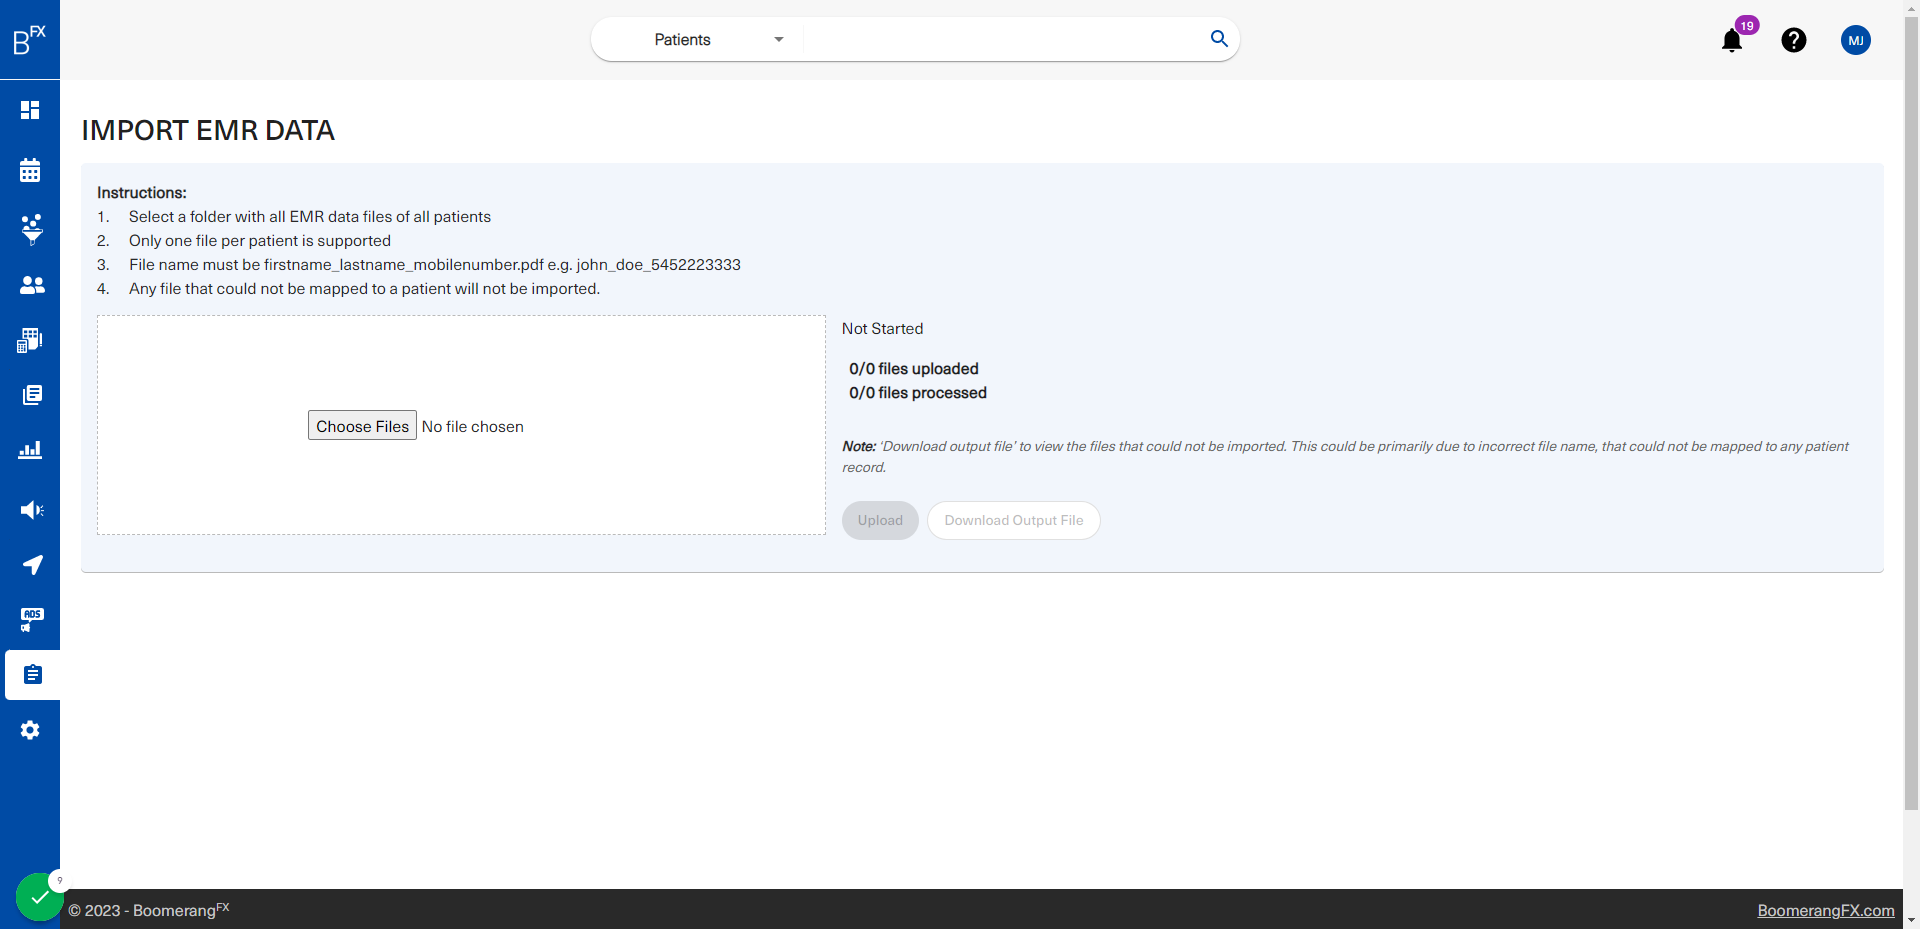The image size is (1920, 929).
Task: Click the file name format instruction line
Action: 435,265
